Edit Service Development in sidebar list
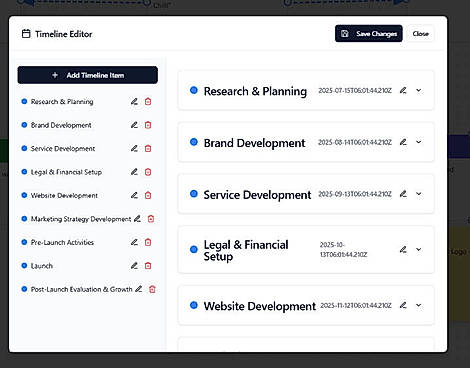This screenshot has height=368, width=470. 134,148
